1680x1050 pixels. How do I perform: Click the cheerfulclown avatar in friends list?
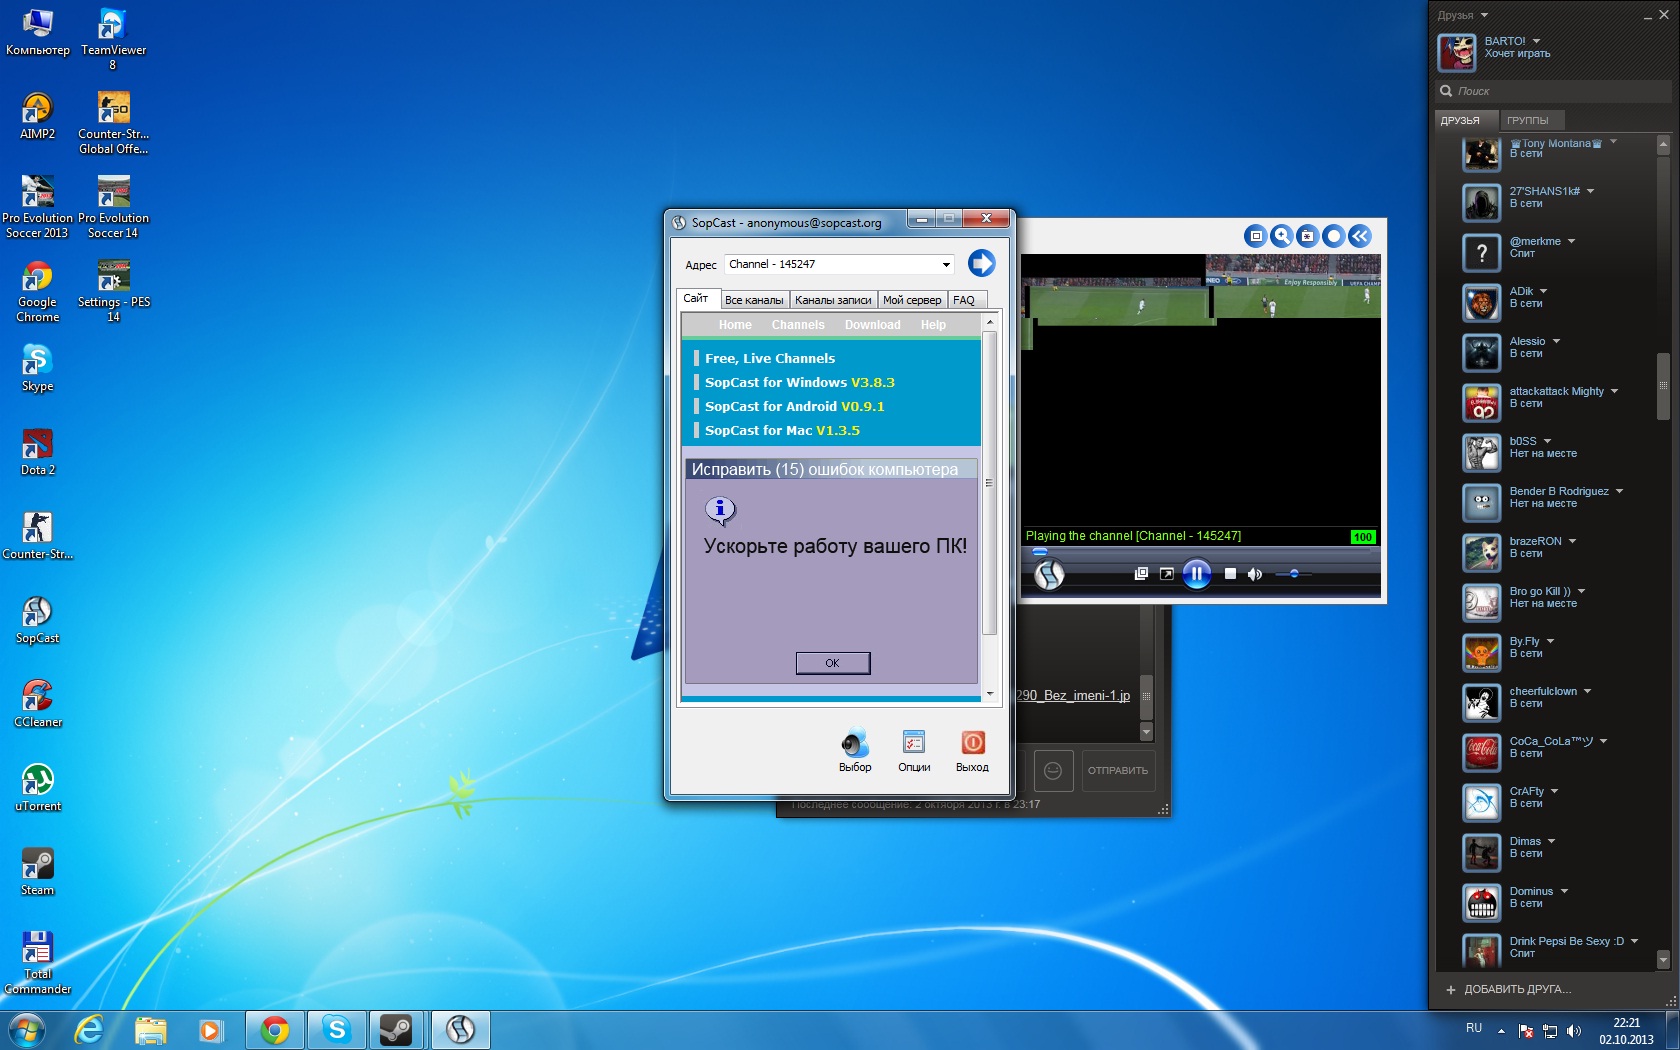[x=1481, y=702]
